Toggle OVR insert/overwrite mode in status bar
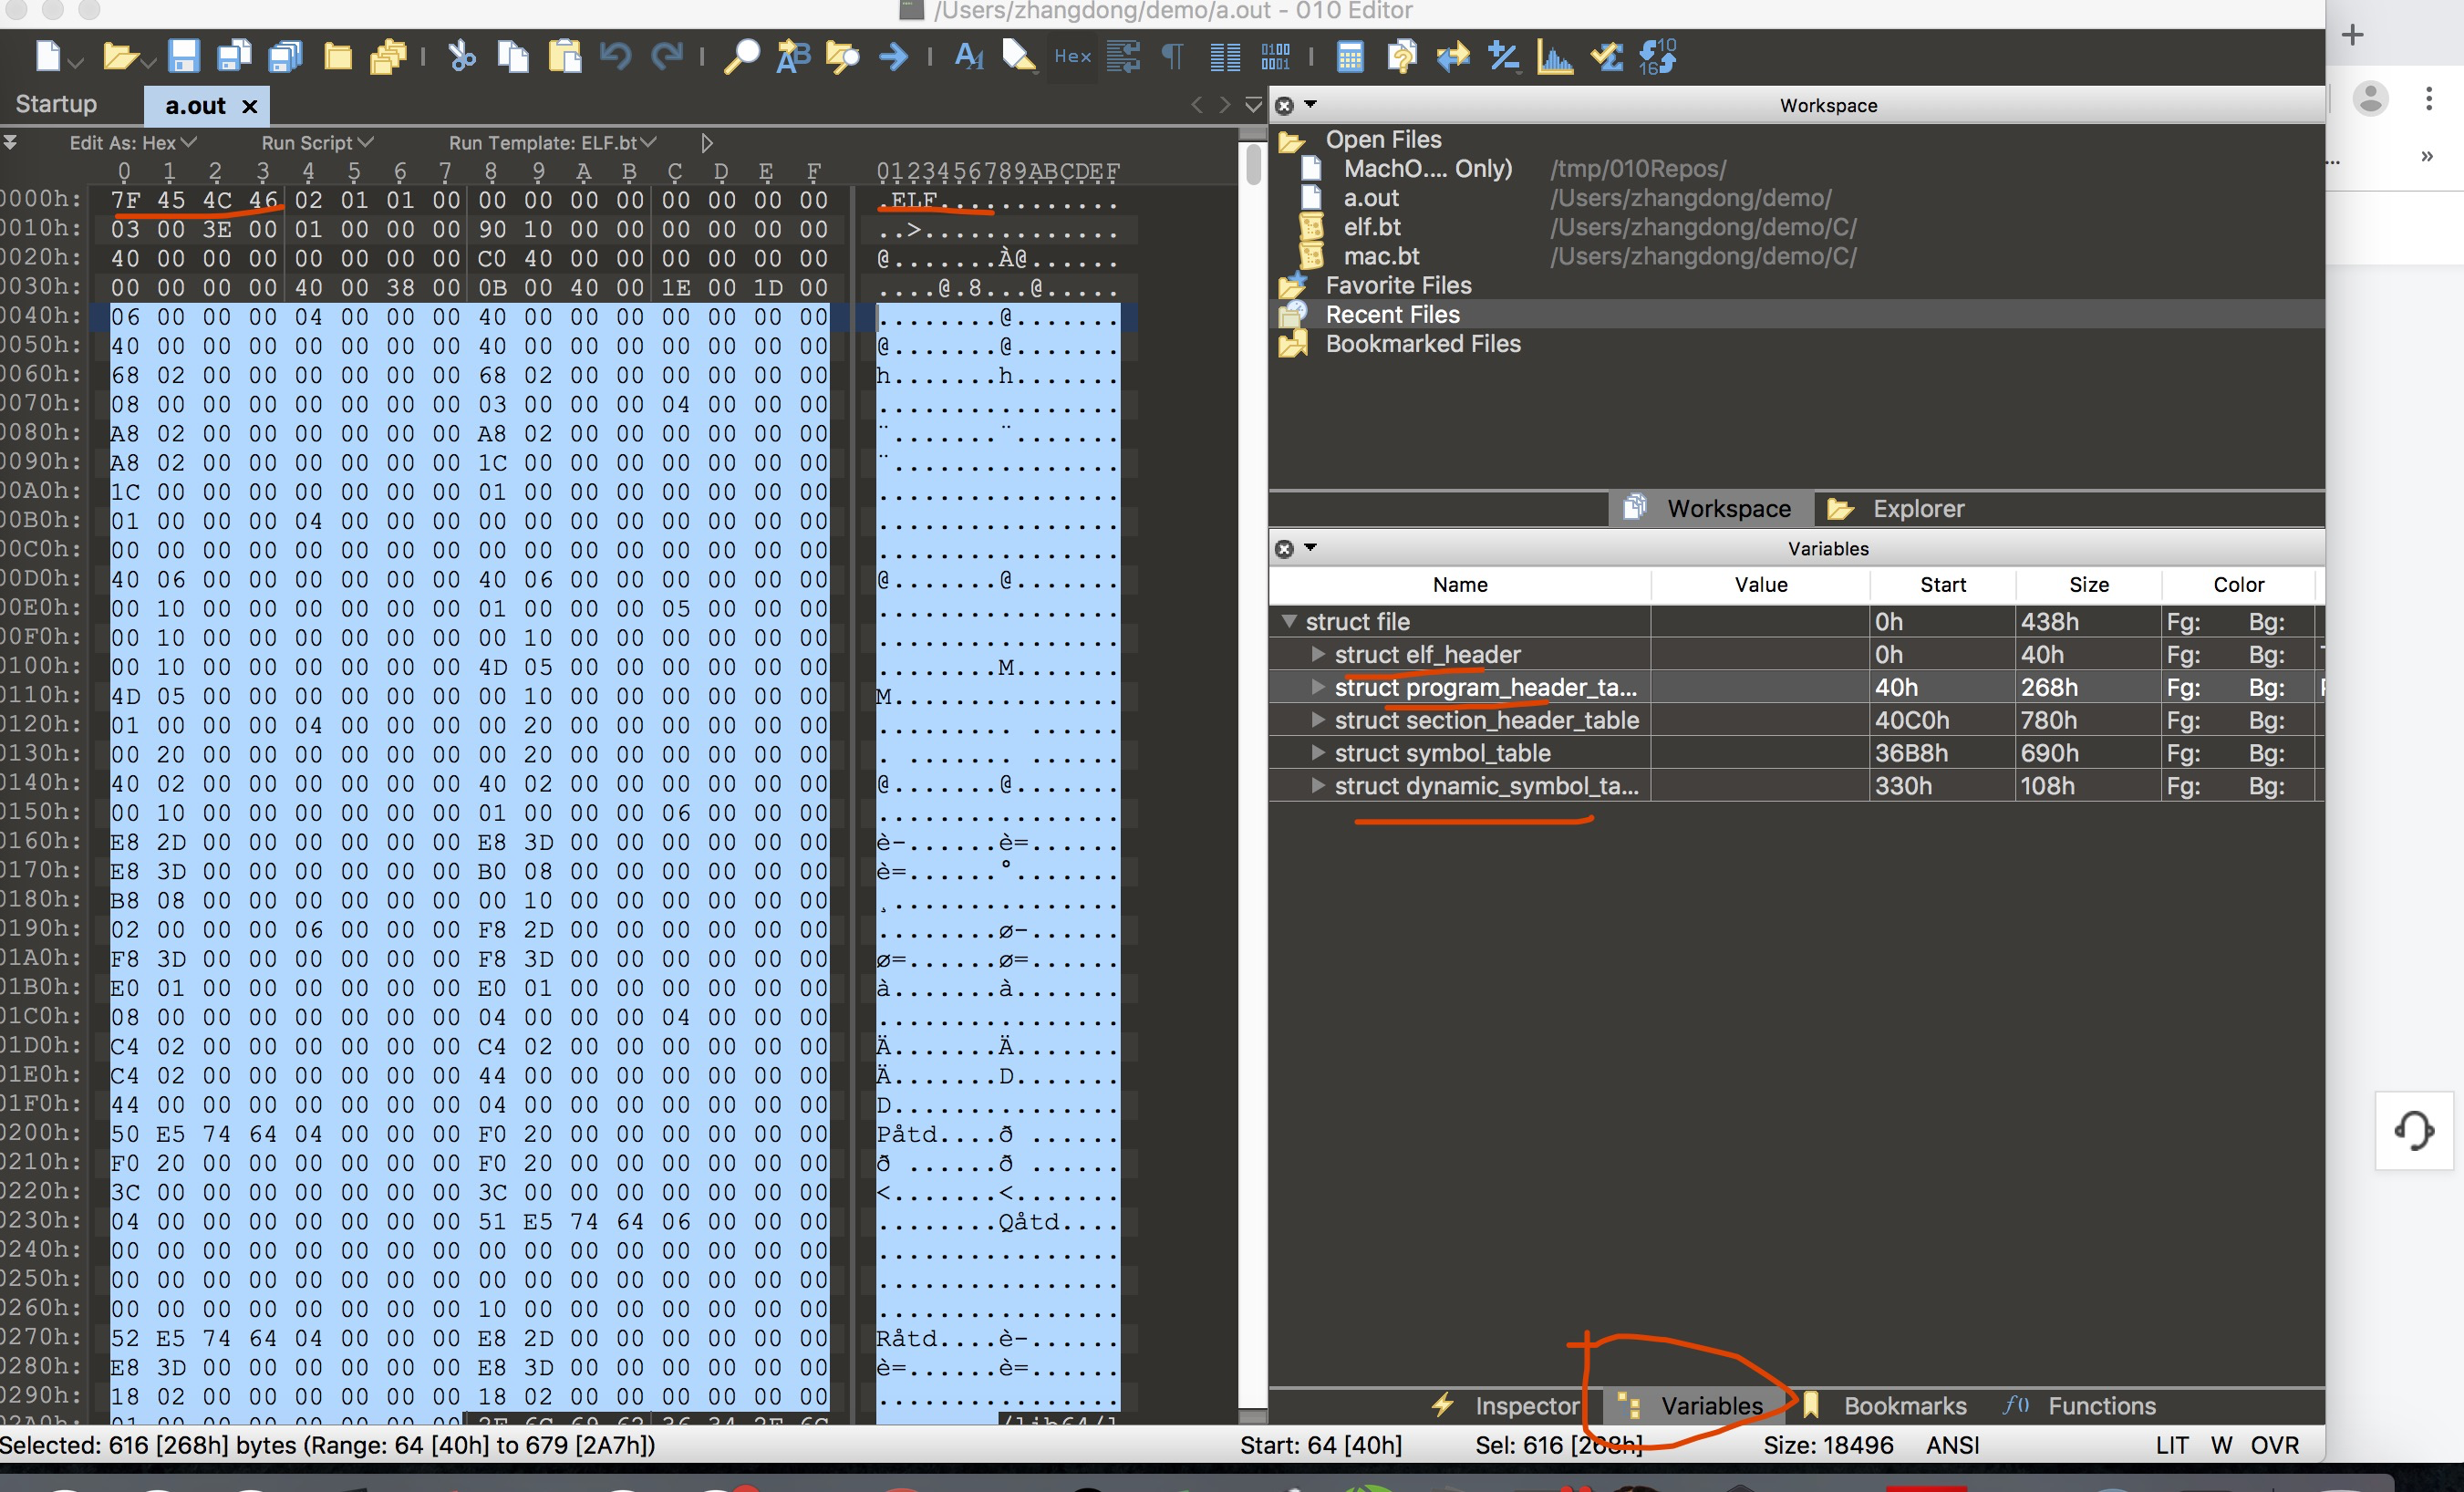Viewport: 2464px width, 1492px height. click(2274, 1445)
